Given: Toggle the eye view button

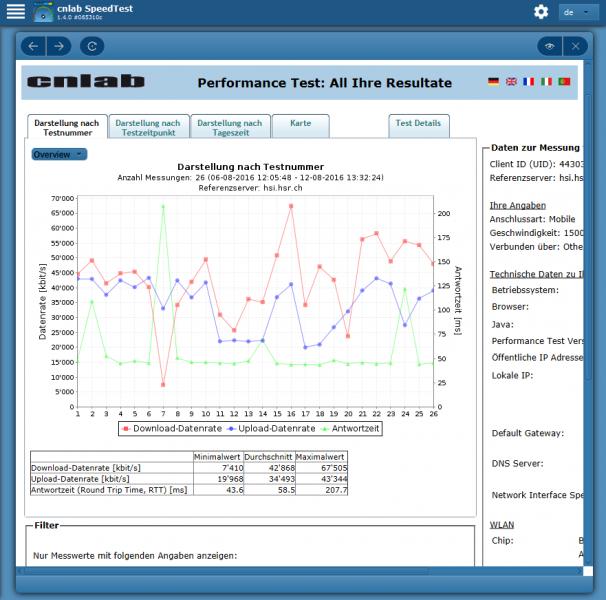Looking at the screenshot, I should [x=550, y=46].
